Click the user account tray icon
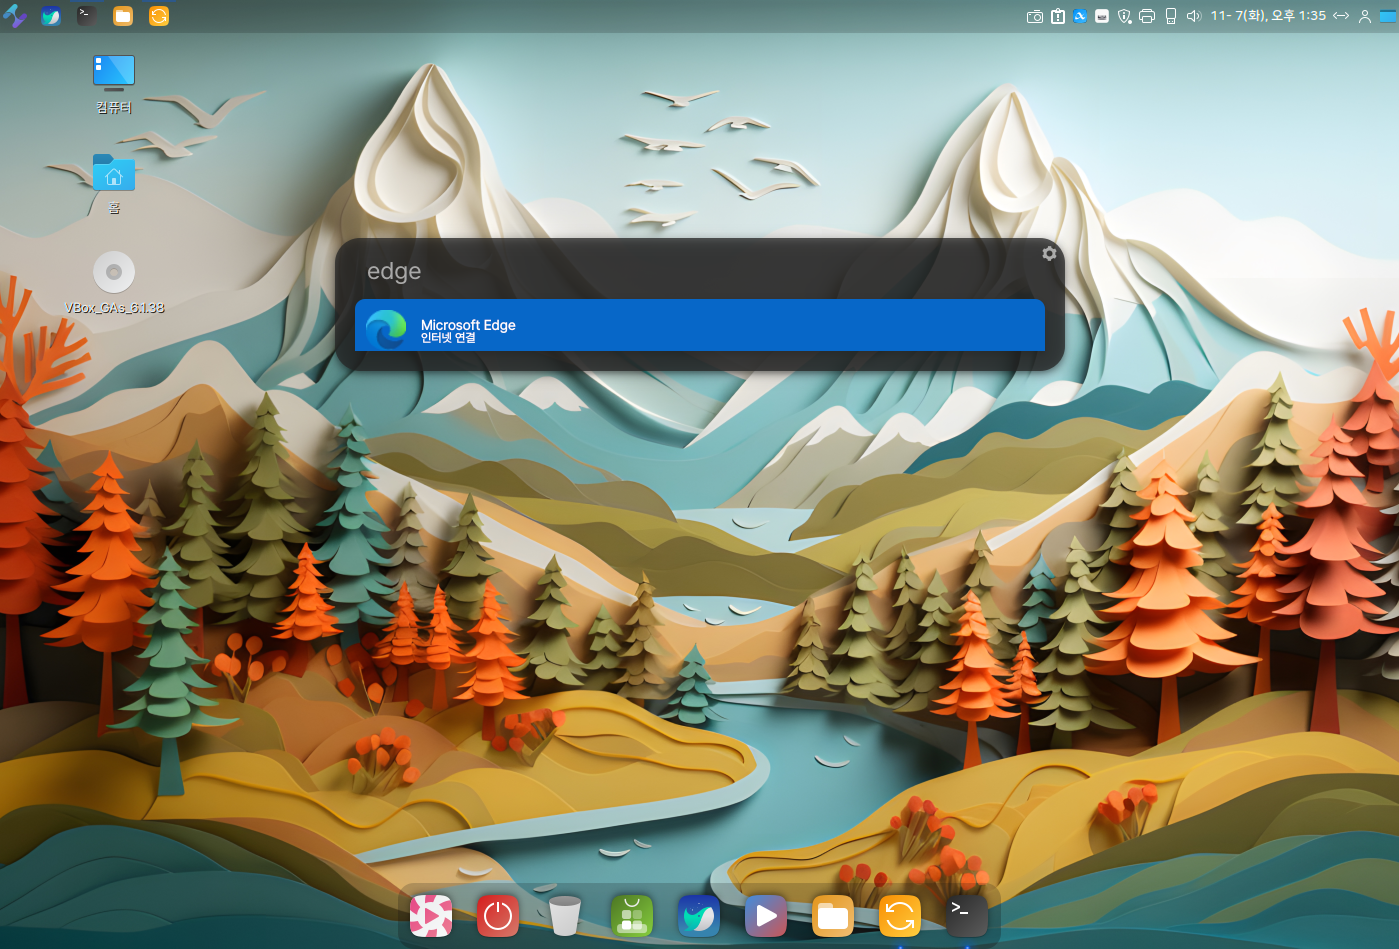This screenshot has width=1399, height=949. point(1364,16)
